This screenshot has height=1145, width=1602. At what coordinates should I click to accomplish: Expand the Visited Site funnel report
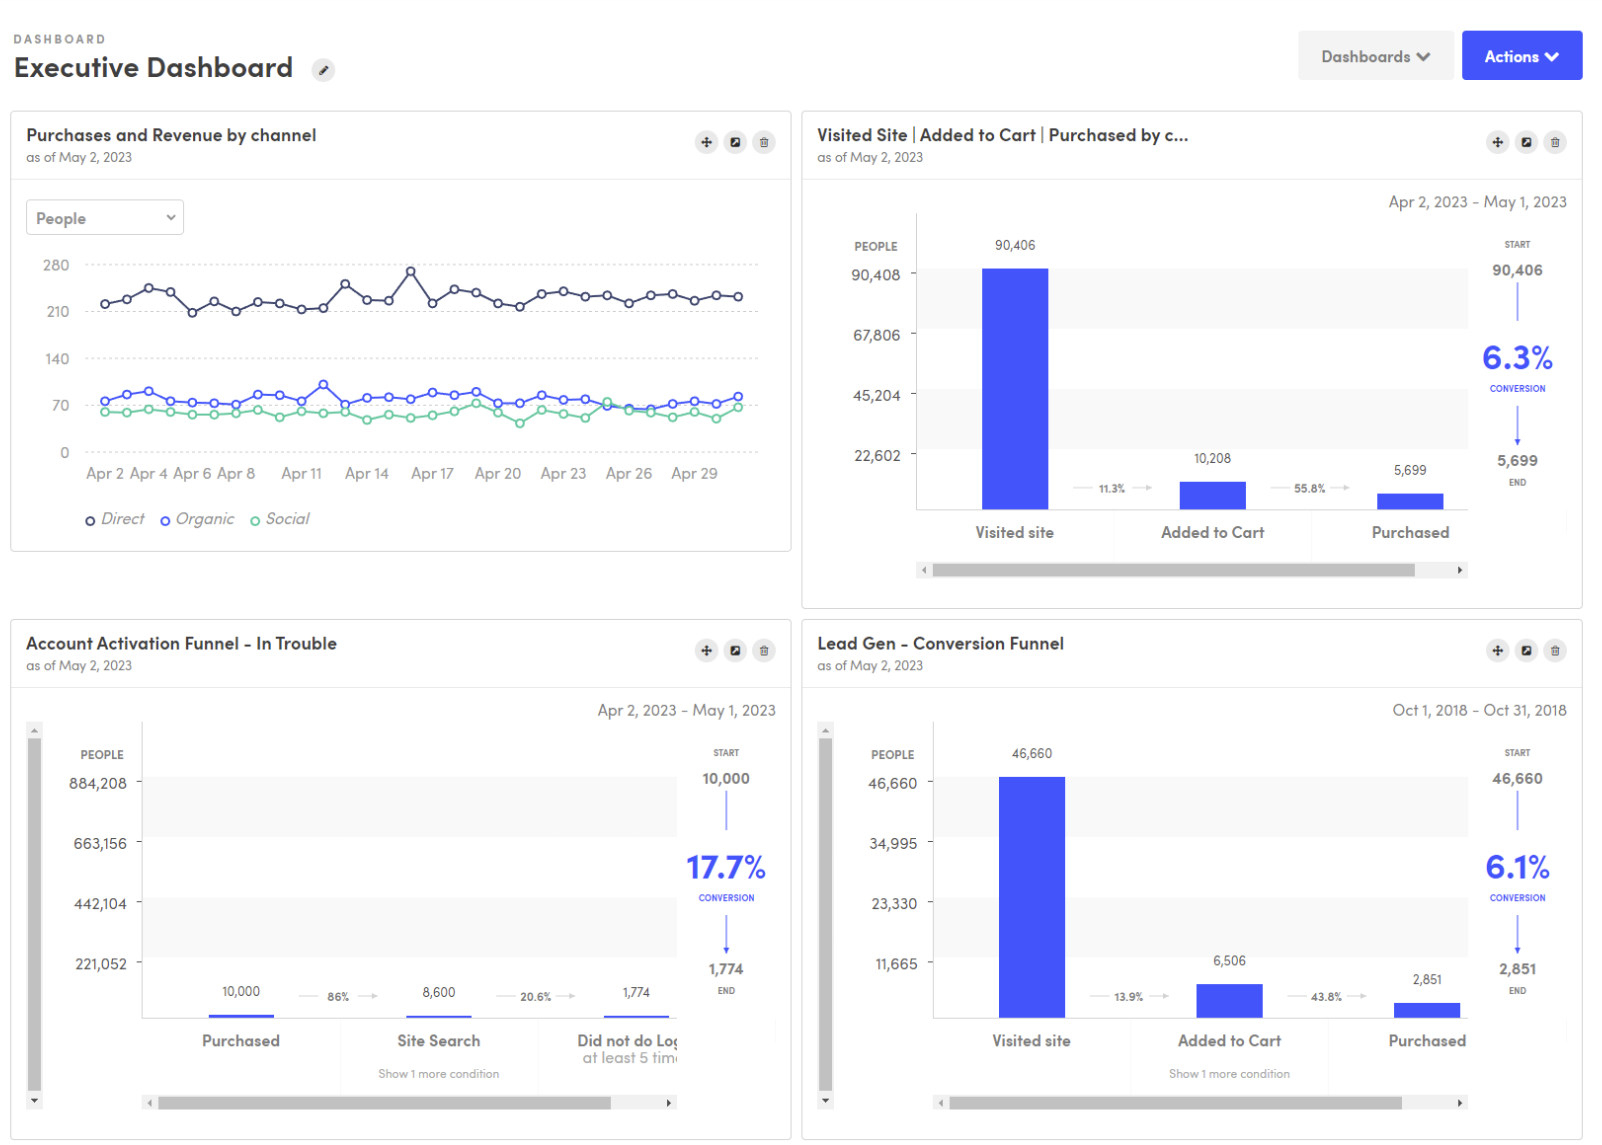click(x=1526, y=142)
